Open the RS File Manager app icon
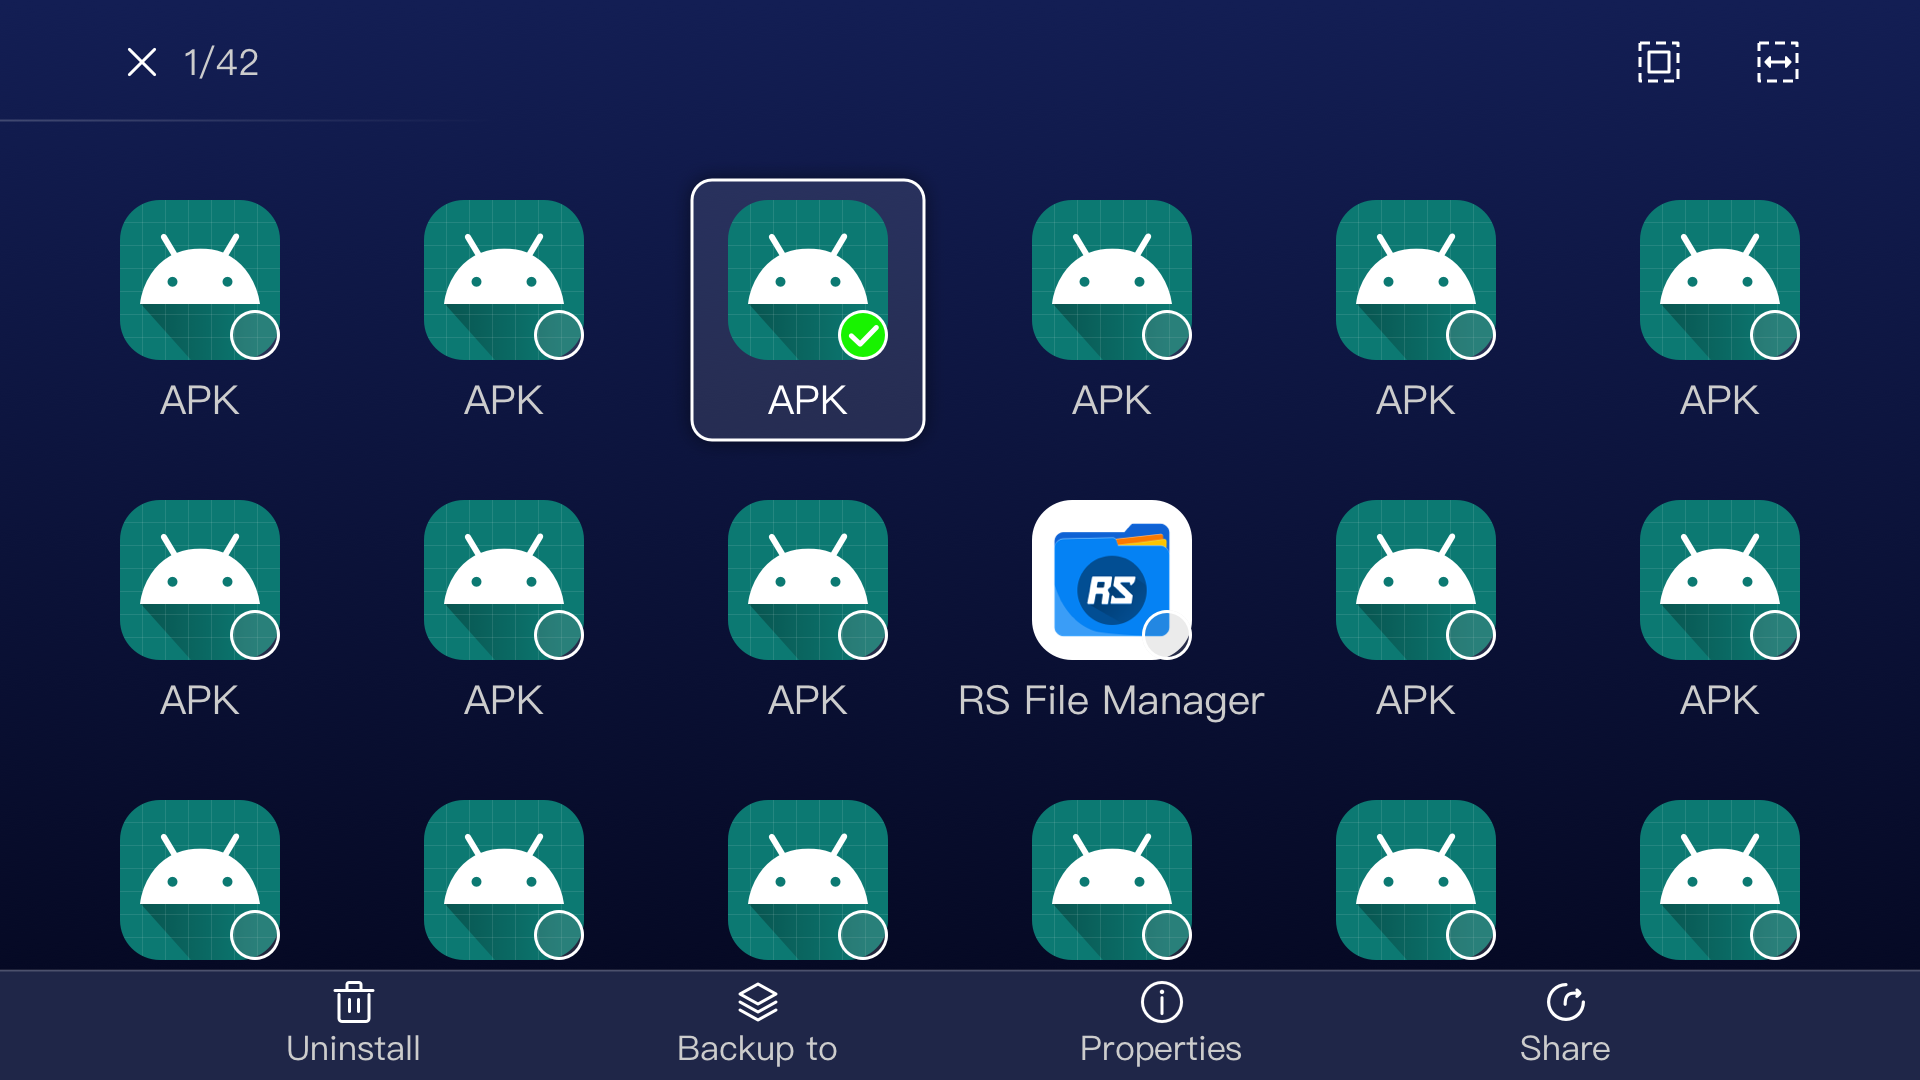The height and width of the screenshot is (1080, 1920). coord(1111,580)
